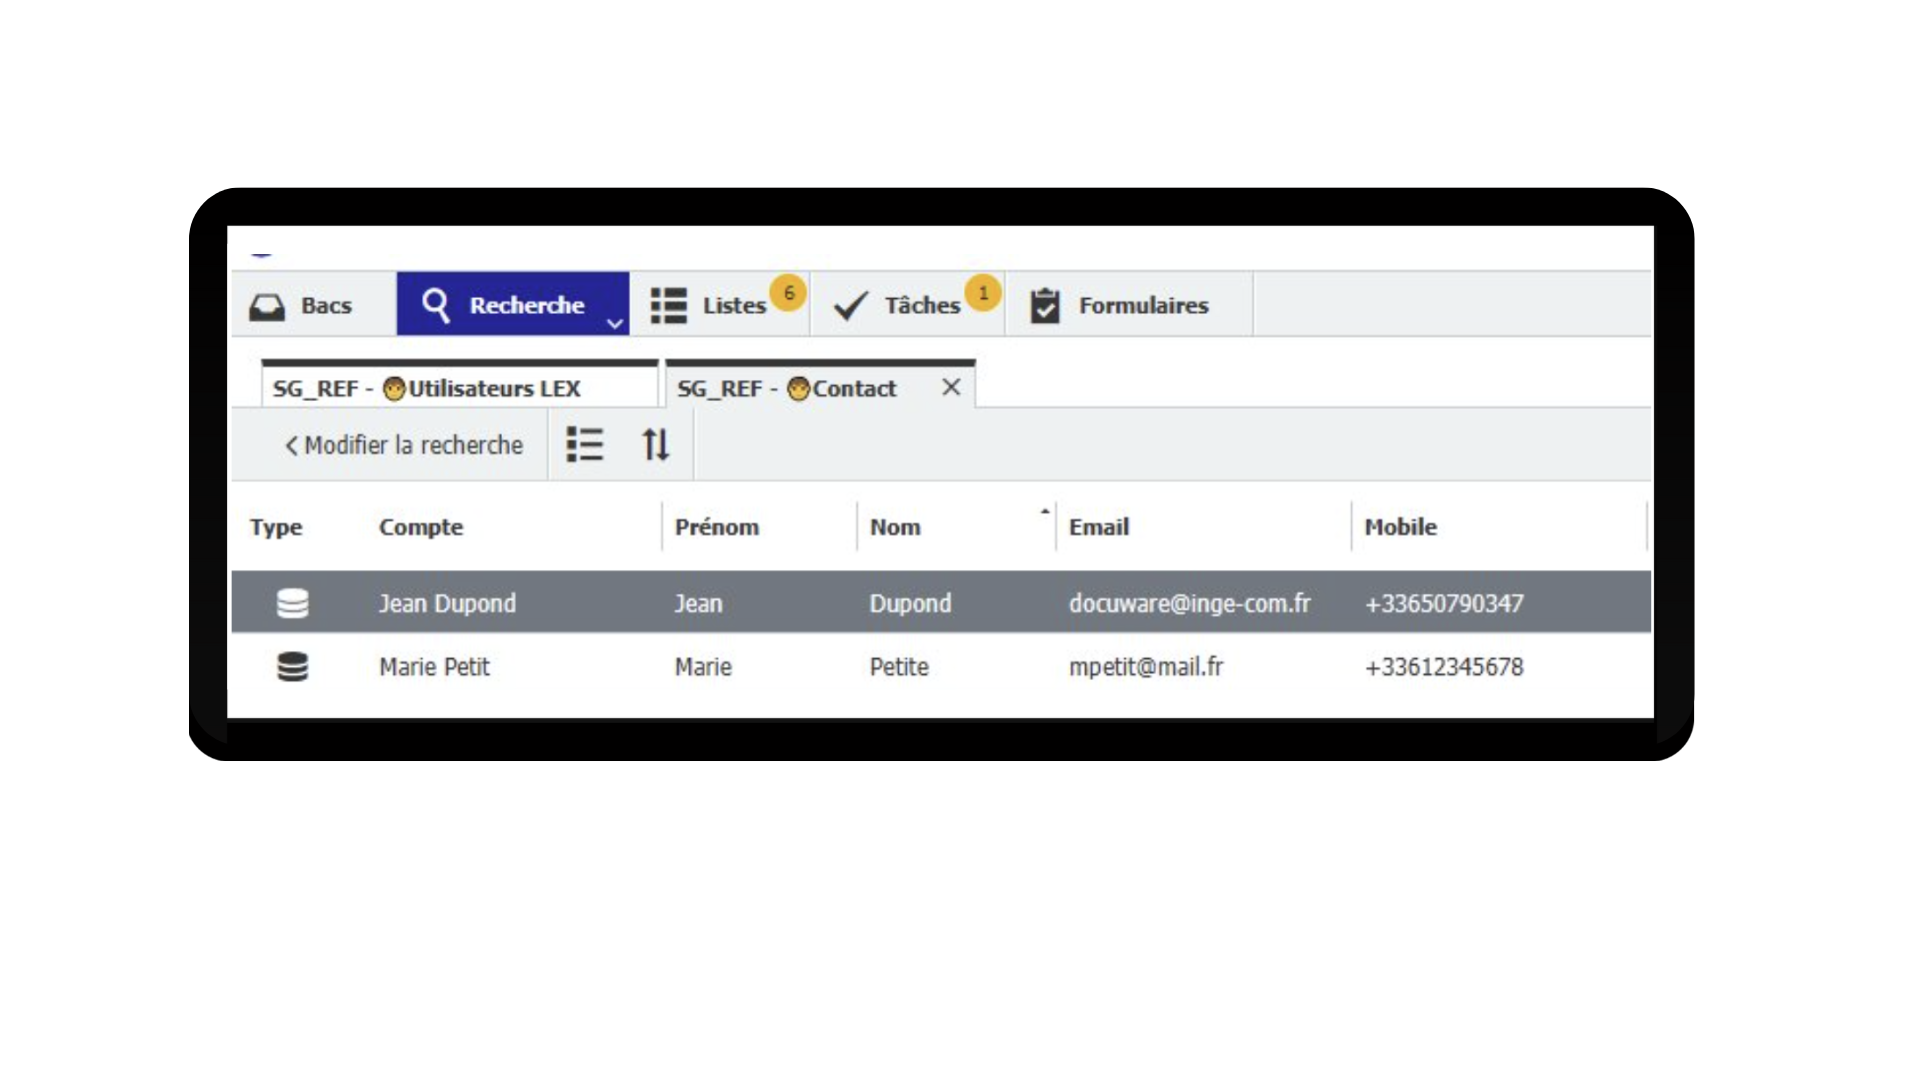Sort by the Compte column header
Screen dimensions: 1920x1080
point(421,527)
